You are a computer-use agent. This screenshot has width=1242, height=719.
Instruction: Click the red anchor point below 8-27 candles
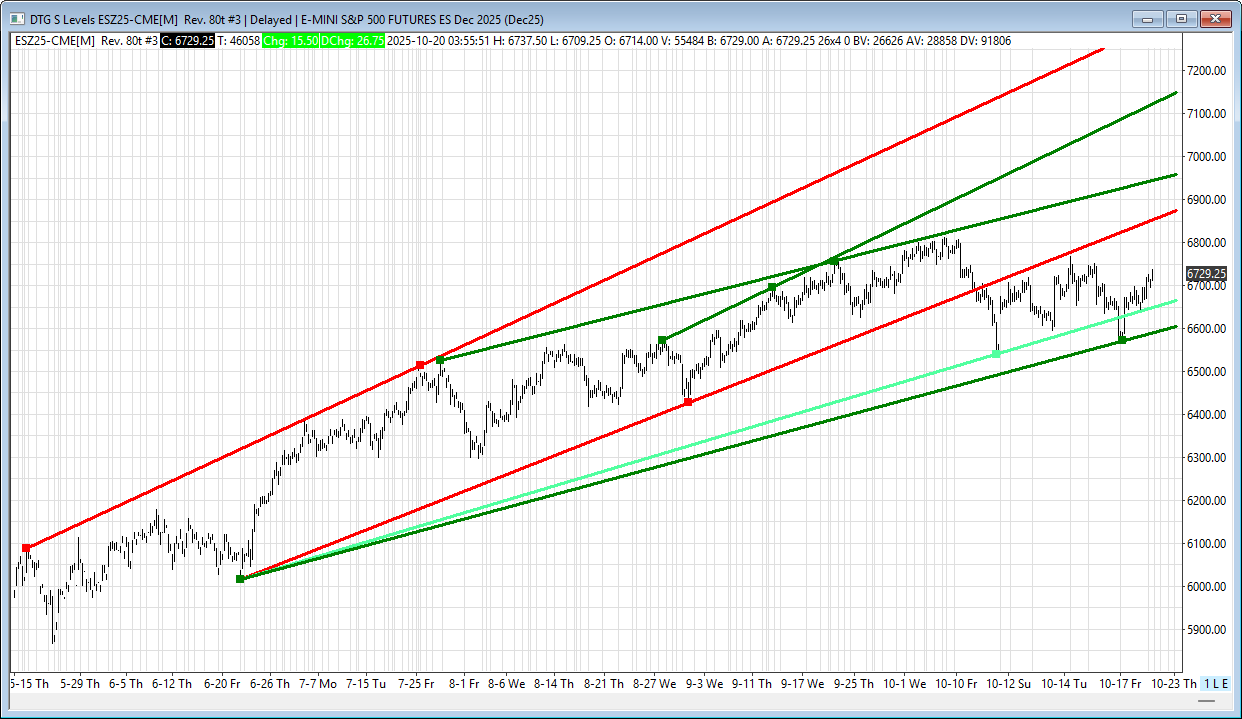[x=688, y=402]
